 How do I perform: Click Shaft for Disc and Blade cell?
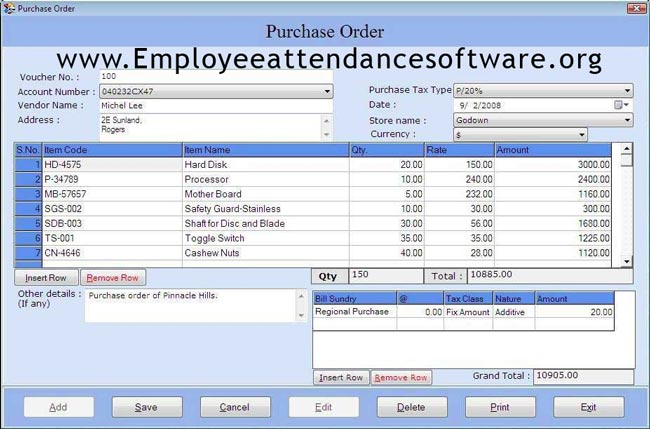point(265,223)
